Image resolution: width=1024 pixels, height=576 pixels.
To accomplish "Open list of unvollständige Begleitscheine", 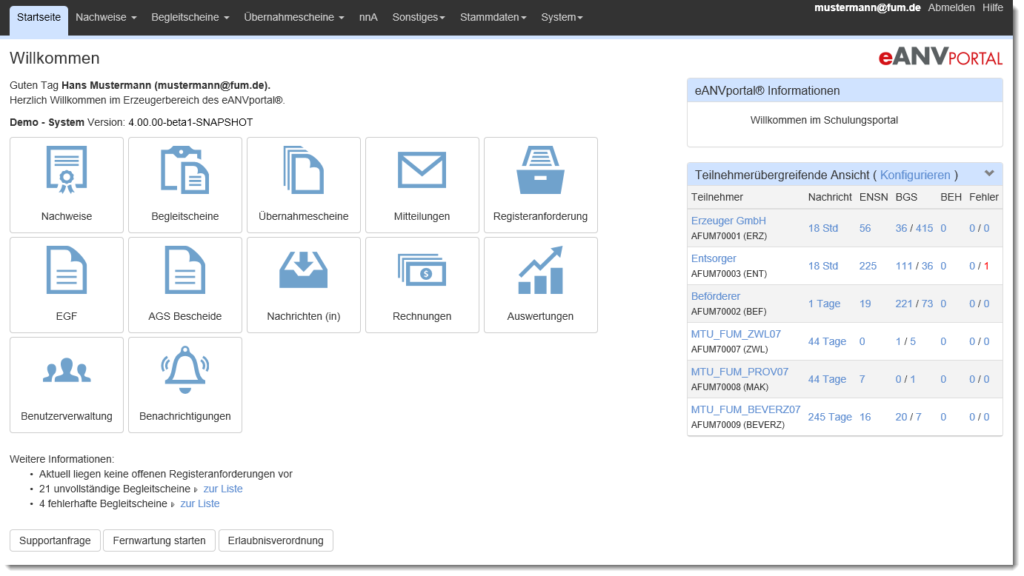I will [223, 489].
